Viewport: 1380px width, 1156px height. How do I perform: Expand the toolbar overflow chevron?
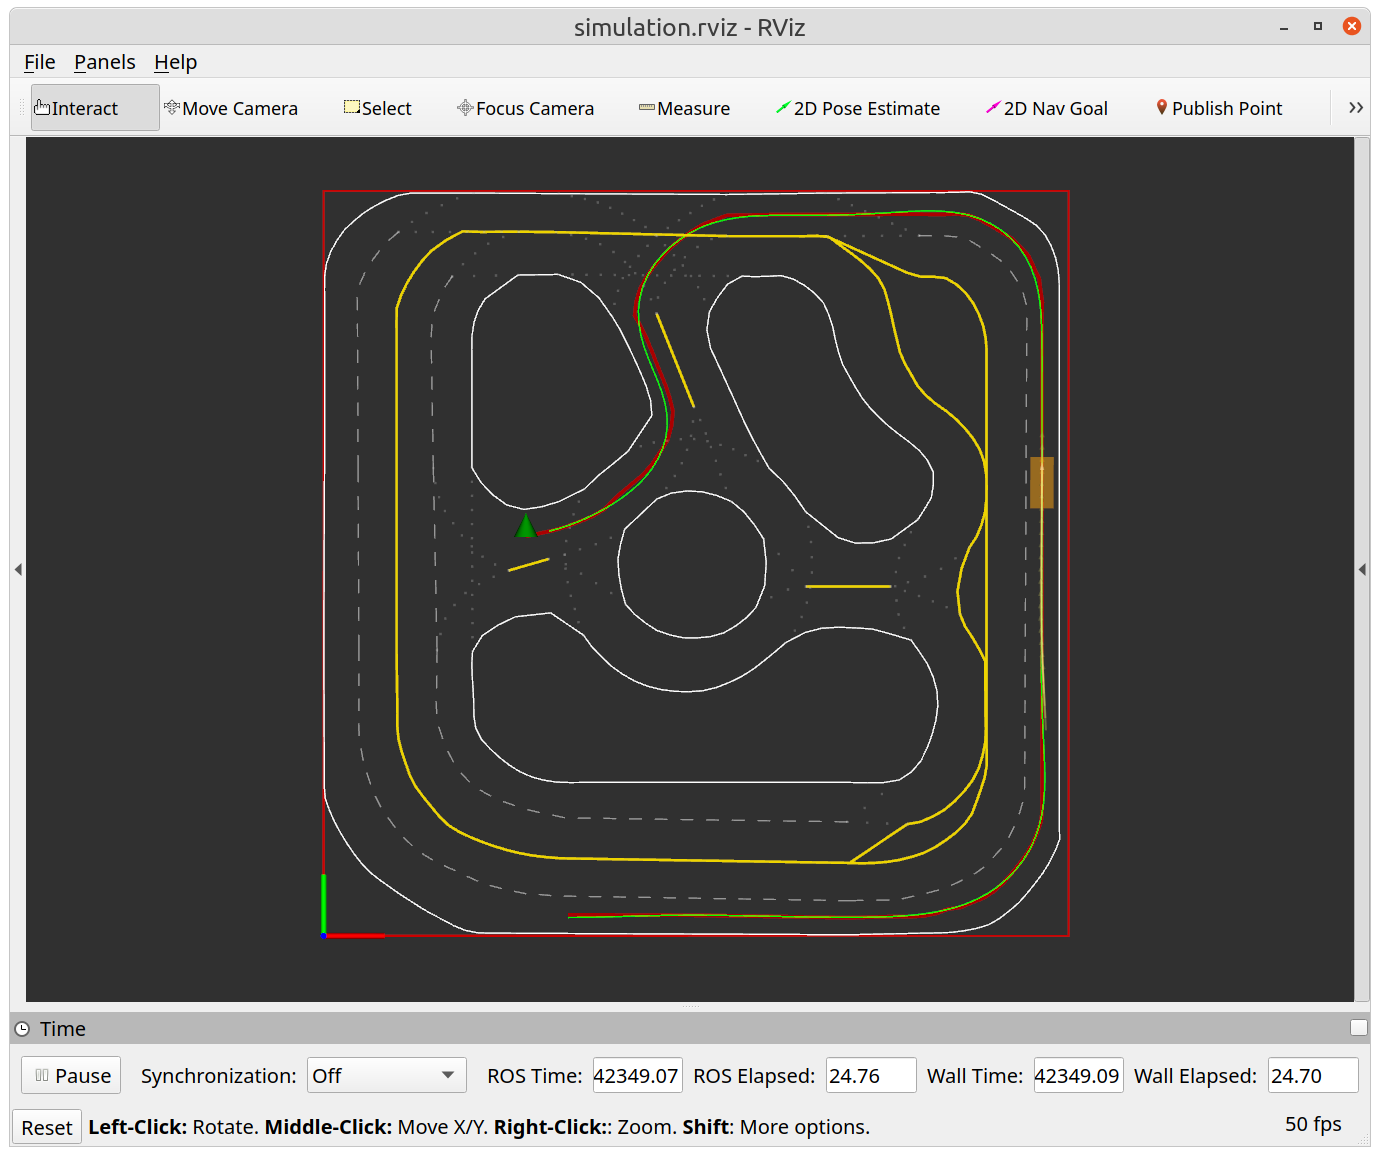(x=1355, y=108)
